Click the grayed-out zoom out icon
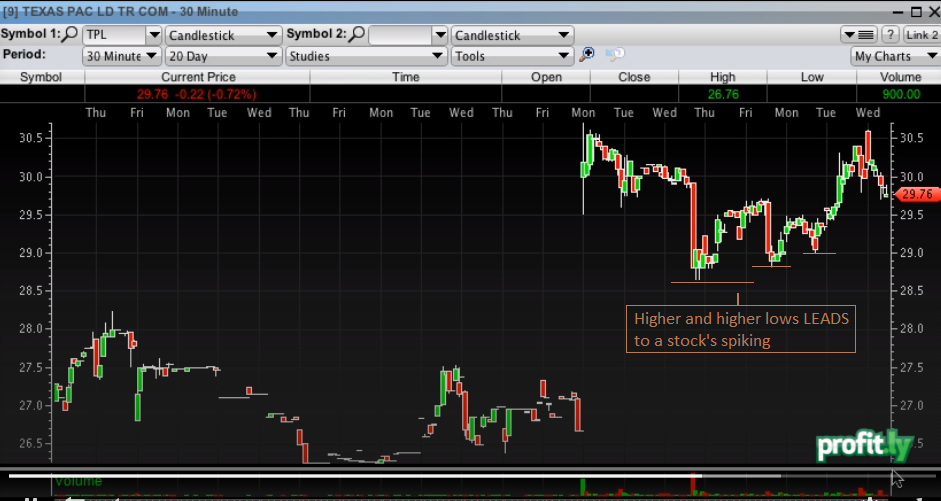This screenshot has width=941, height=501. point(615,55)
